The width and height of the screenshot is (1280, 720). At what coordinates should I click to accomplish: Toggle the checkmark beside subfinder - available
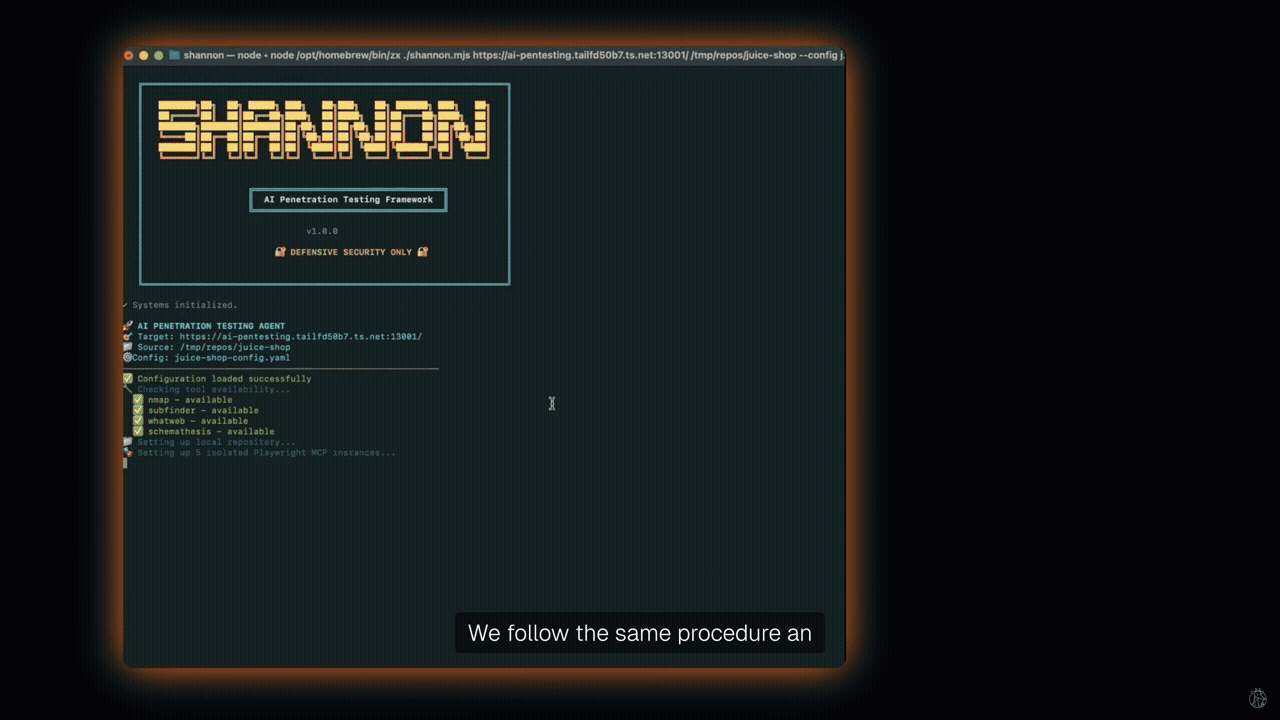(138, 410)
